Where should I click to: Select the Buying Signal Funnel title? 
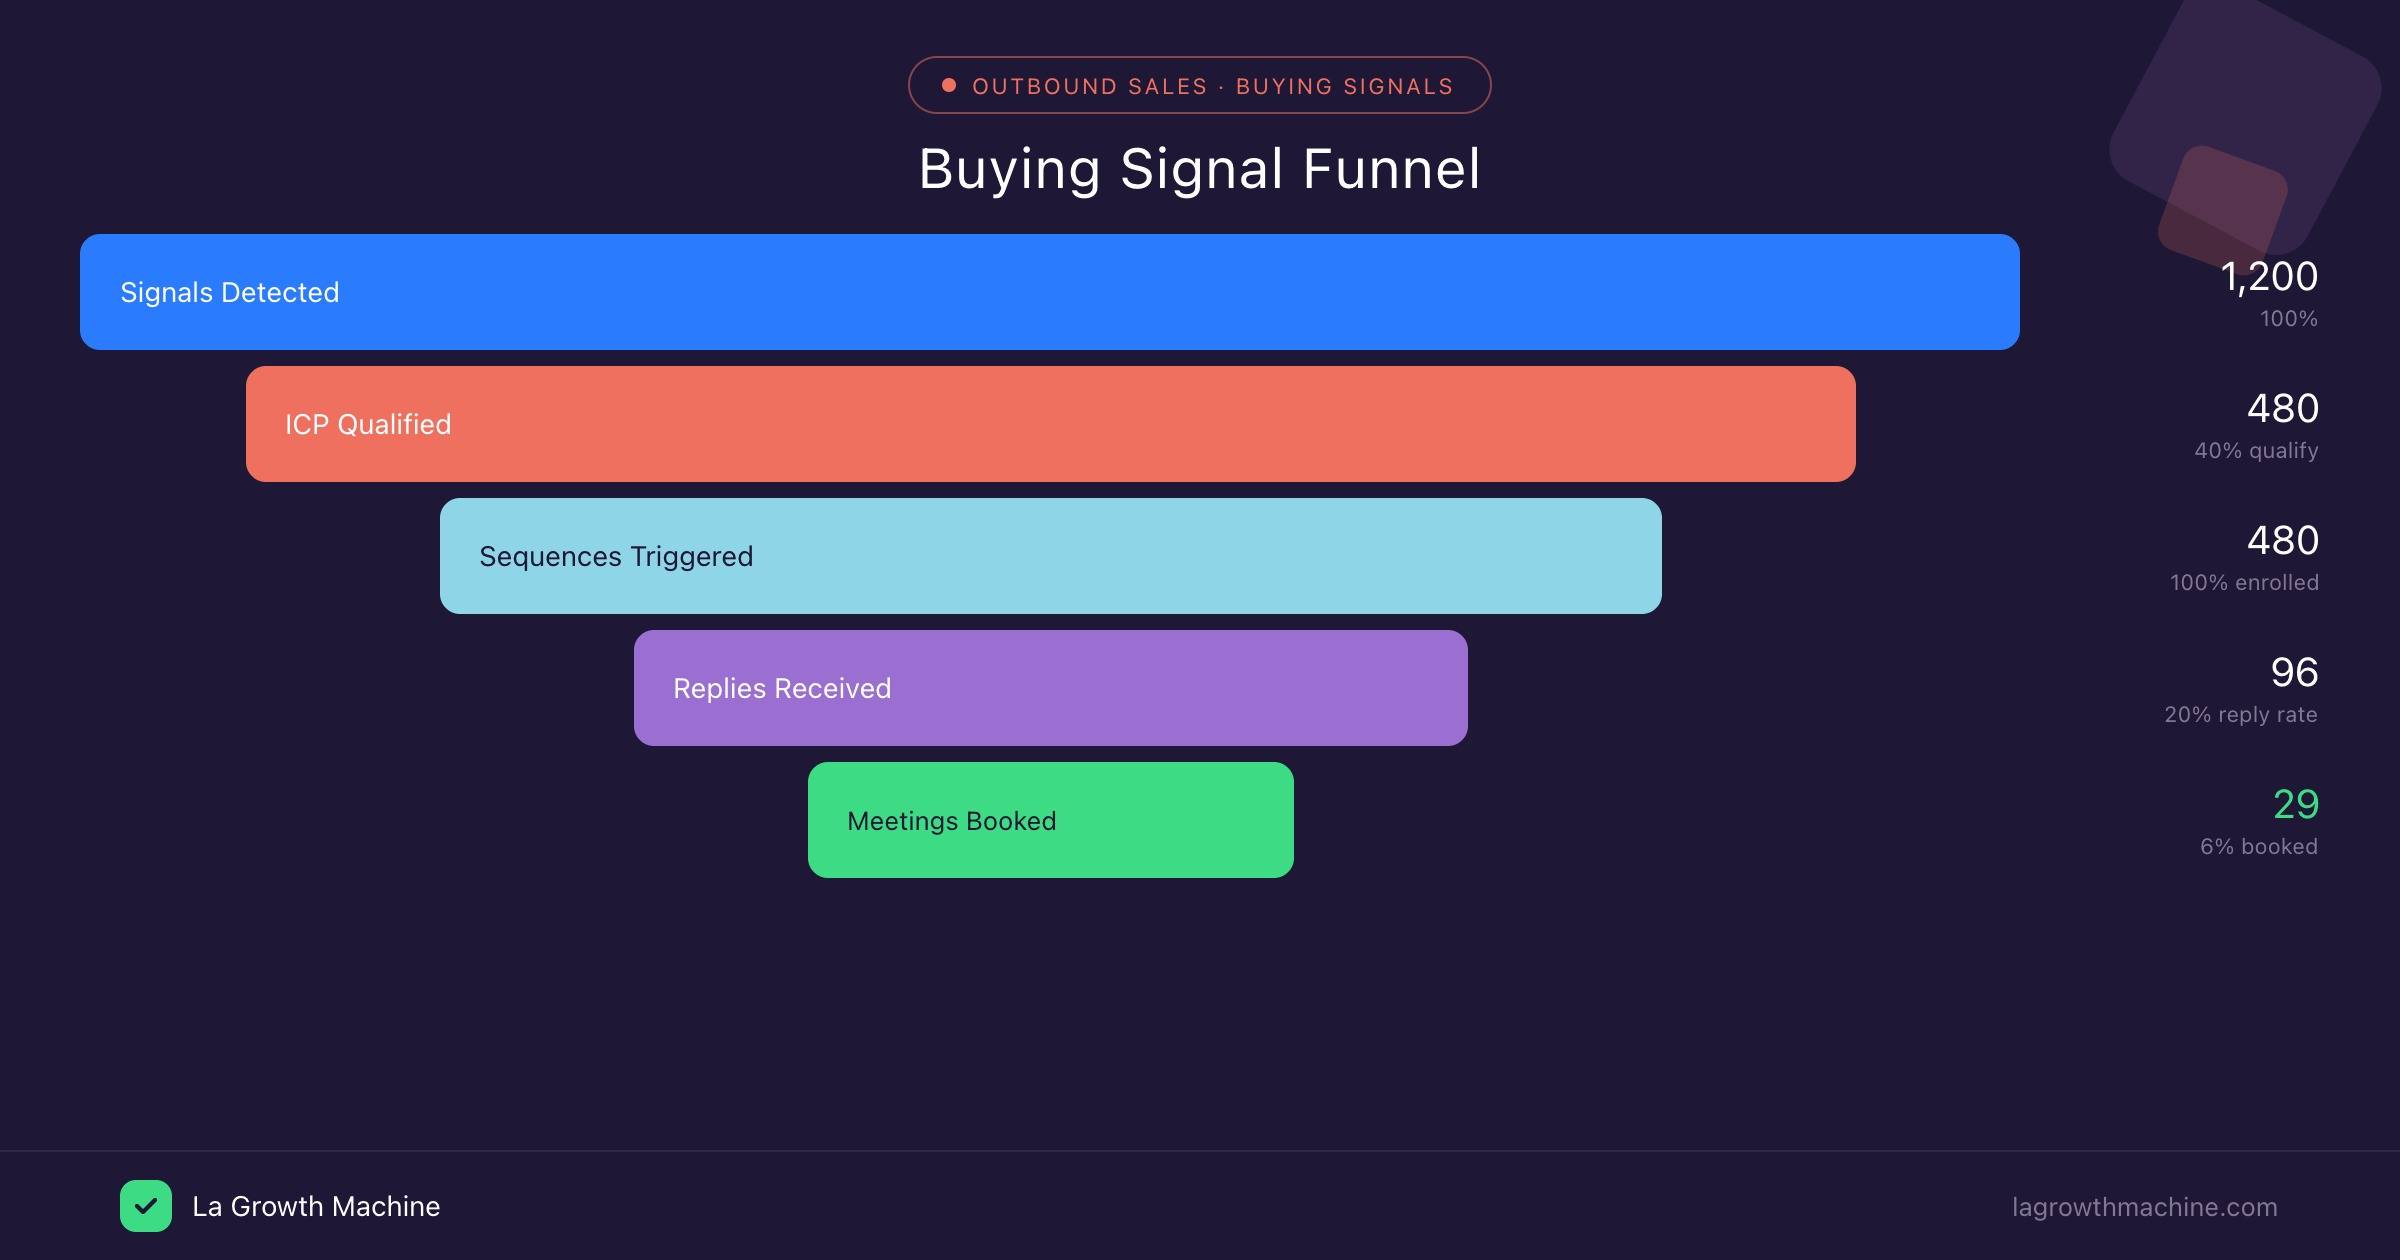point(1200,169)
